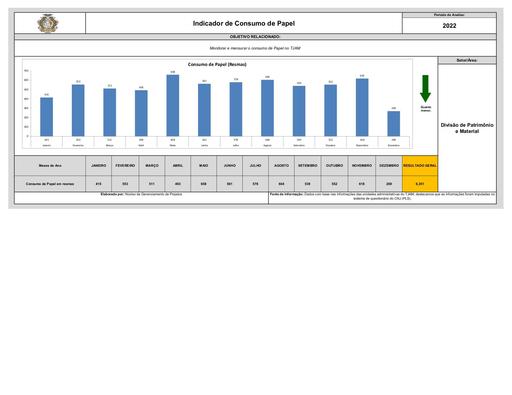This screenshot has width=512, height=395.
Task: Click the FEVEREIRO column header
Action: tap(125, 166)
